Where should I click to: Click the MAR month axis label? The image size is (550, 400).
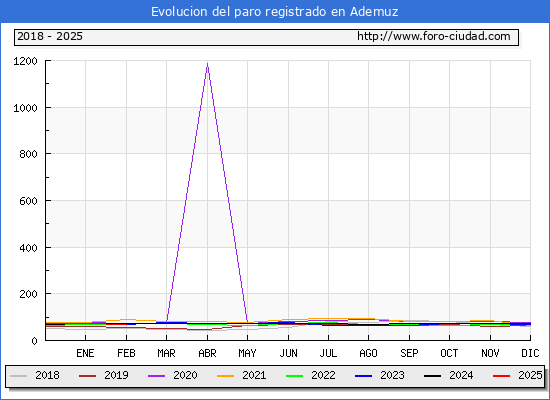(166, 353)
